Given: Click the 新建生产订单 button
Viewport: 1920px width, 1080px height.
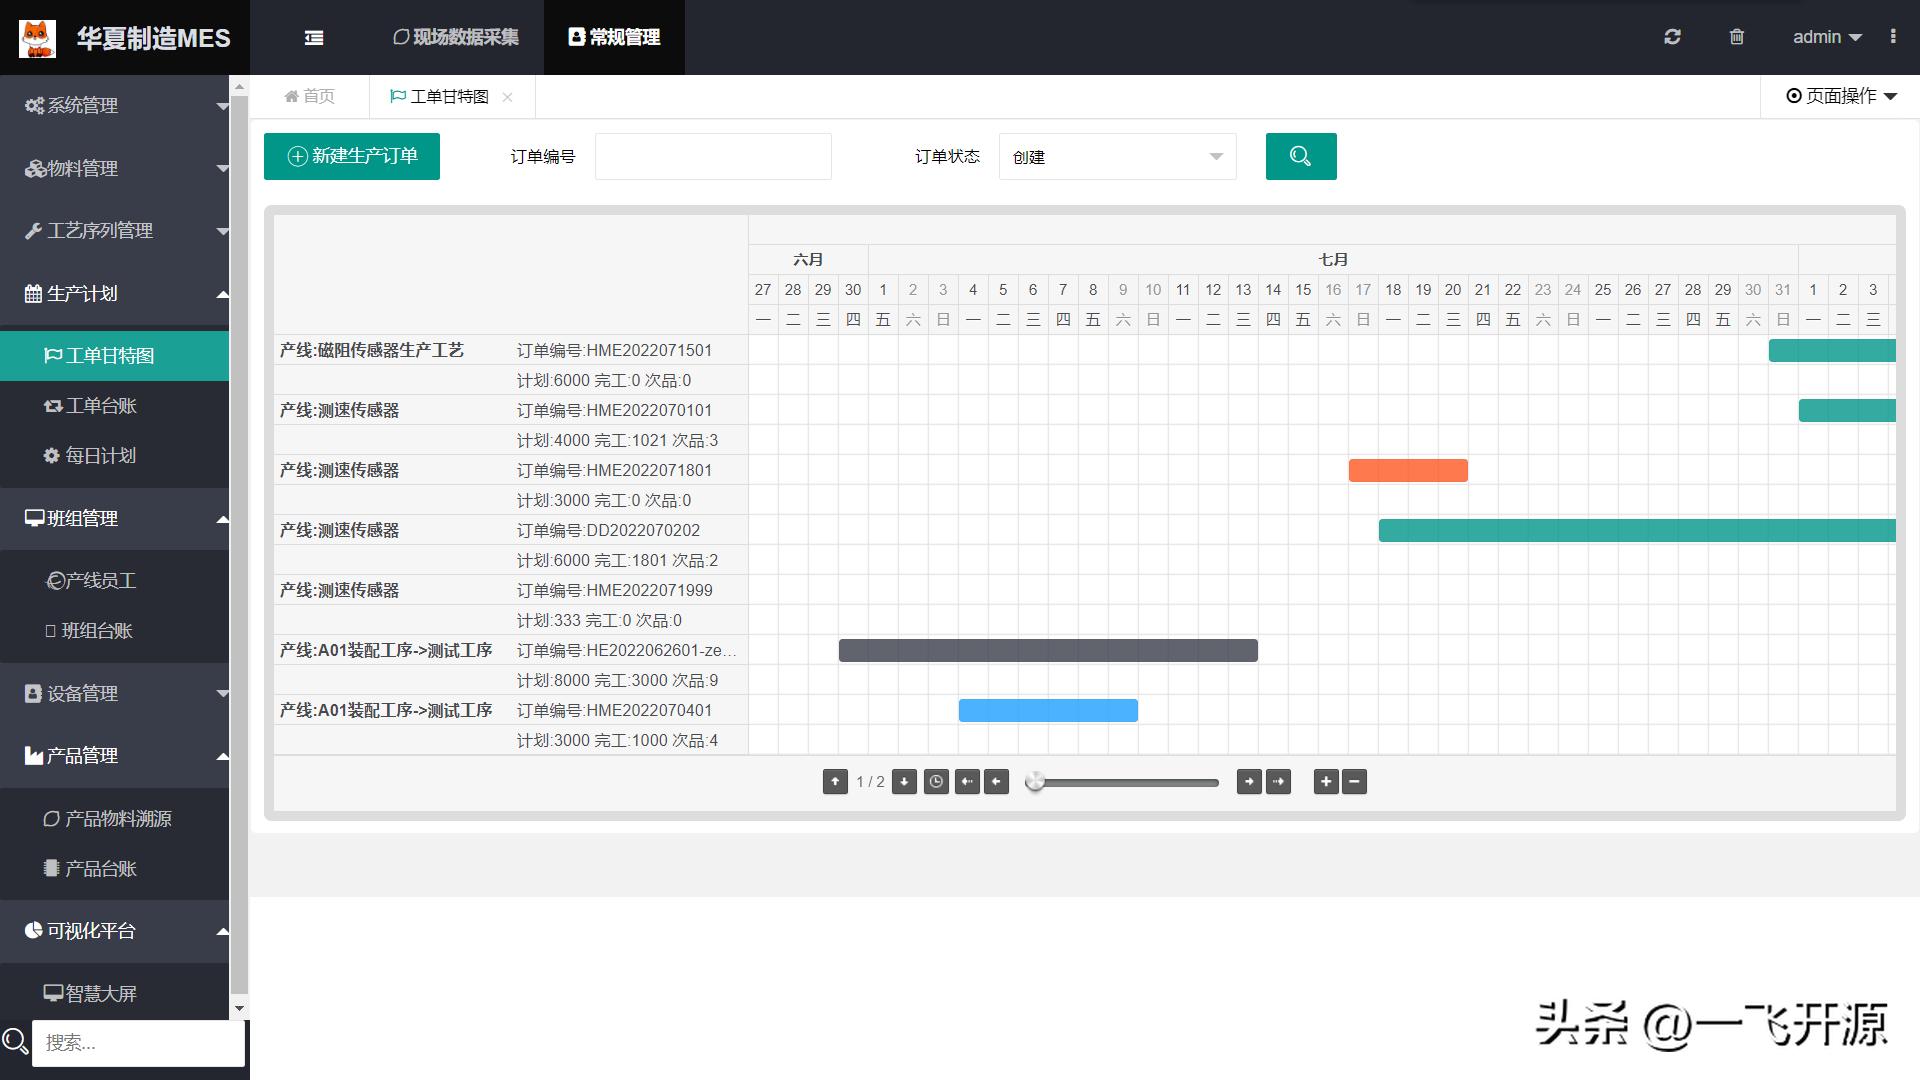Looking at the screenshot, I should (351, 156).
